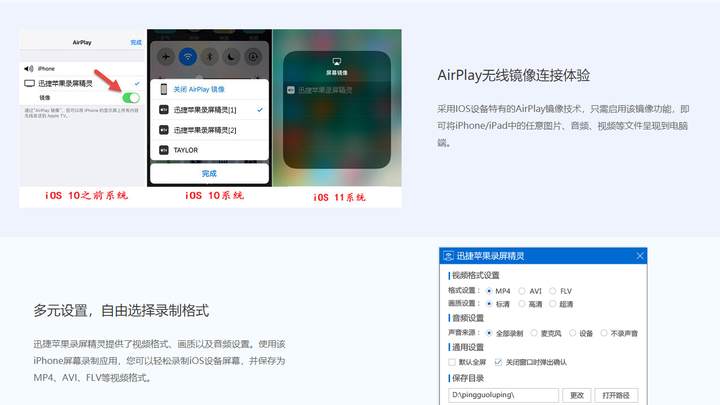
Task: Click the 多元设置，自由选择录制格式 heading
Action: coord(121,311)
